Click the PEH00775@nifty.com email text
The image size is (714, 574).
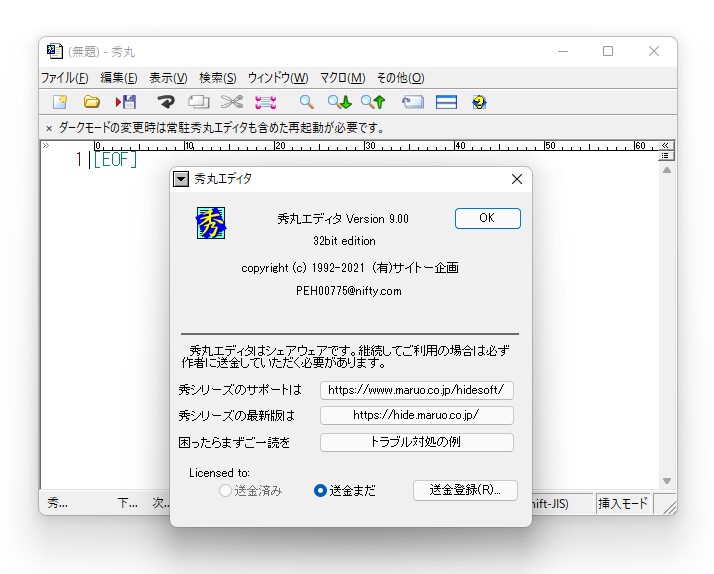(349, 291)
